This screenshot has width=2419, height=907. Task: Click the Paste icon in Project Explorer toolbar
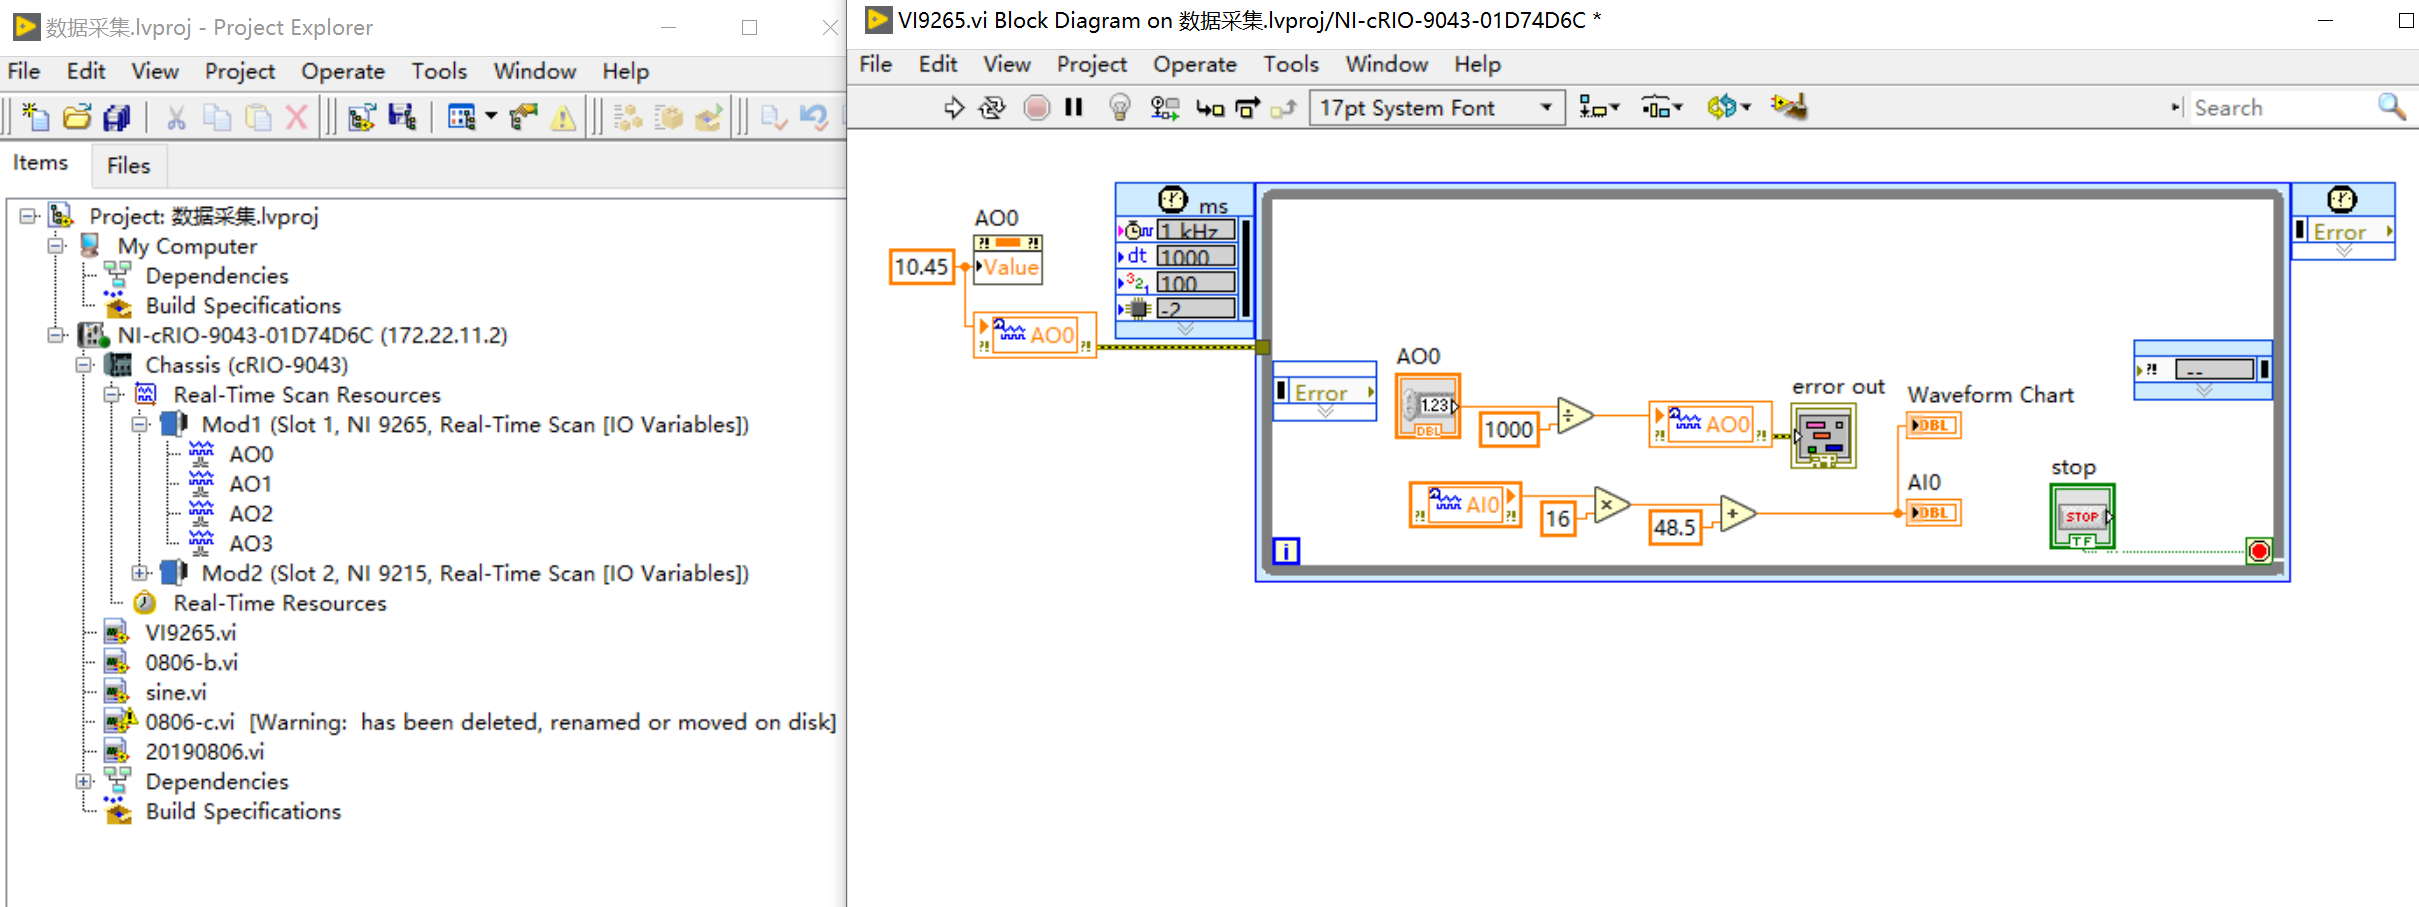257,116
